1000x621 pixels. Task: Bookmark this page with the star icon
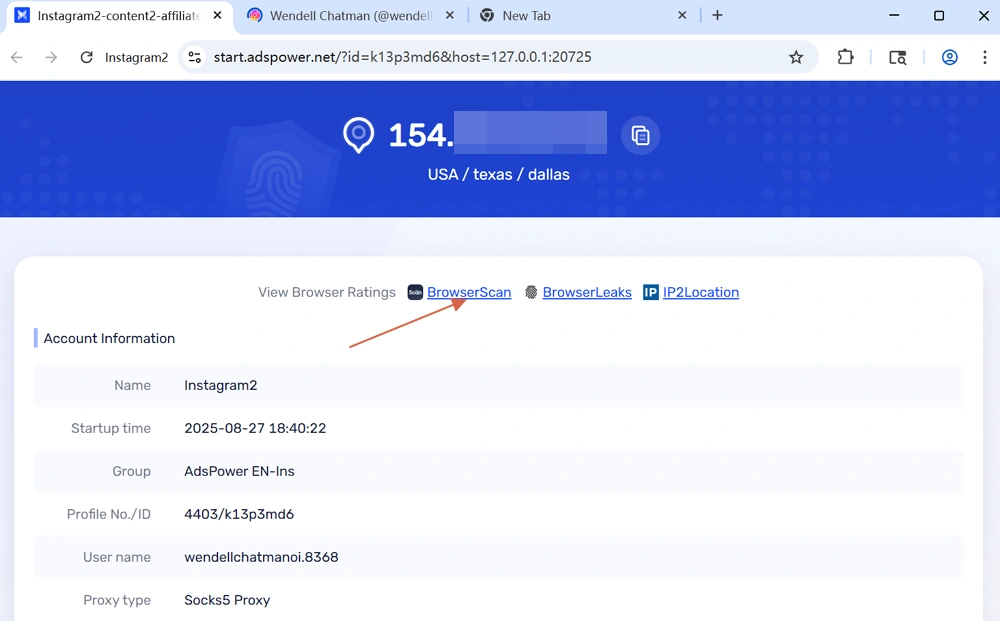[x=796, y=57]
